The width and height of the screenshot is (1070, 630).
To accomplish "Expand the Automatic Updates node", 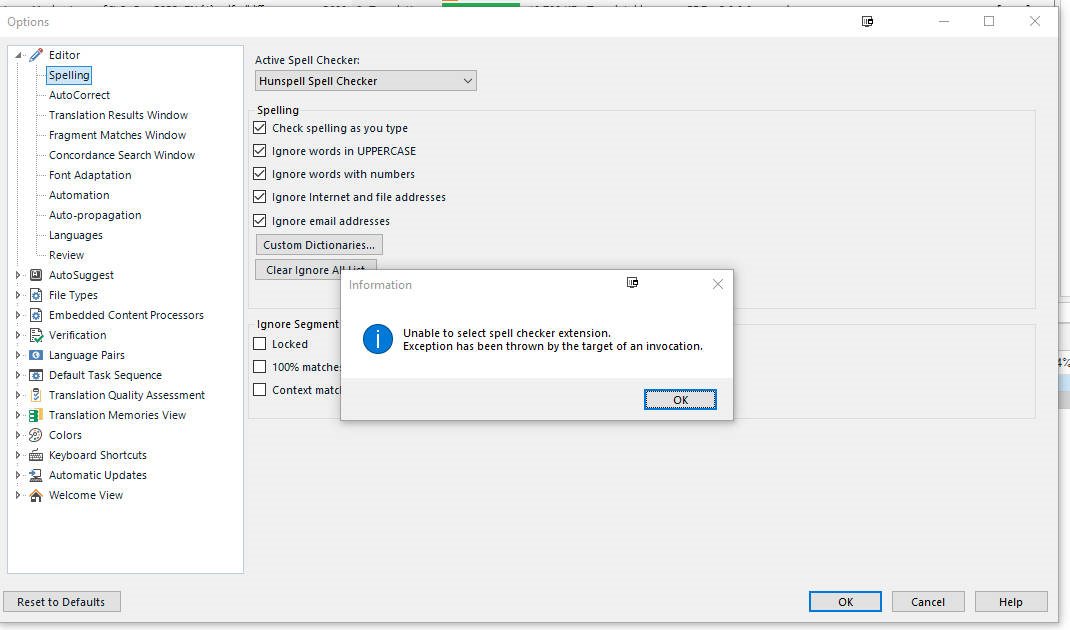I will (x=18, y=475).
